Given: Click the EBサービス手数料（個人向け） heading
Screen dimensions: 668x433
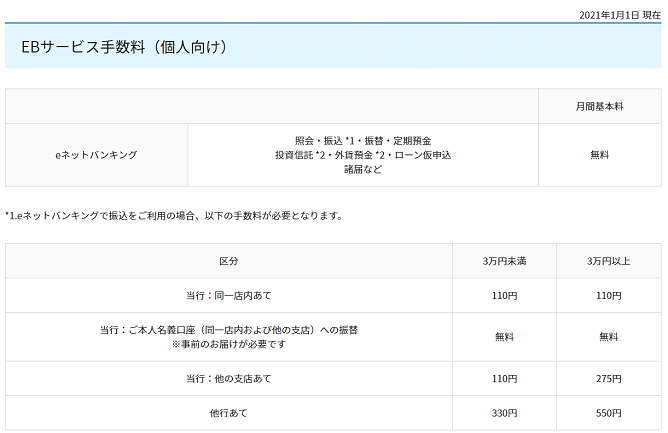Looking at the screenshot, I should pos(125,47).
